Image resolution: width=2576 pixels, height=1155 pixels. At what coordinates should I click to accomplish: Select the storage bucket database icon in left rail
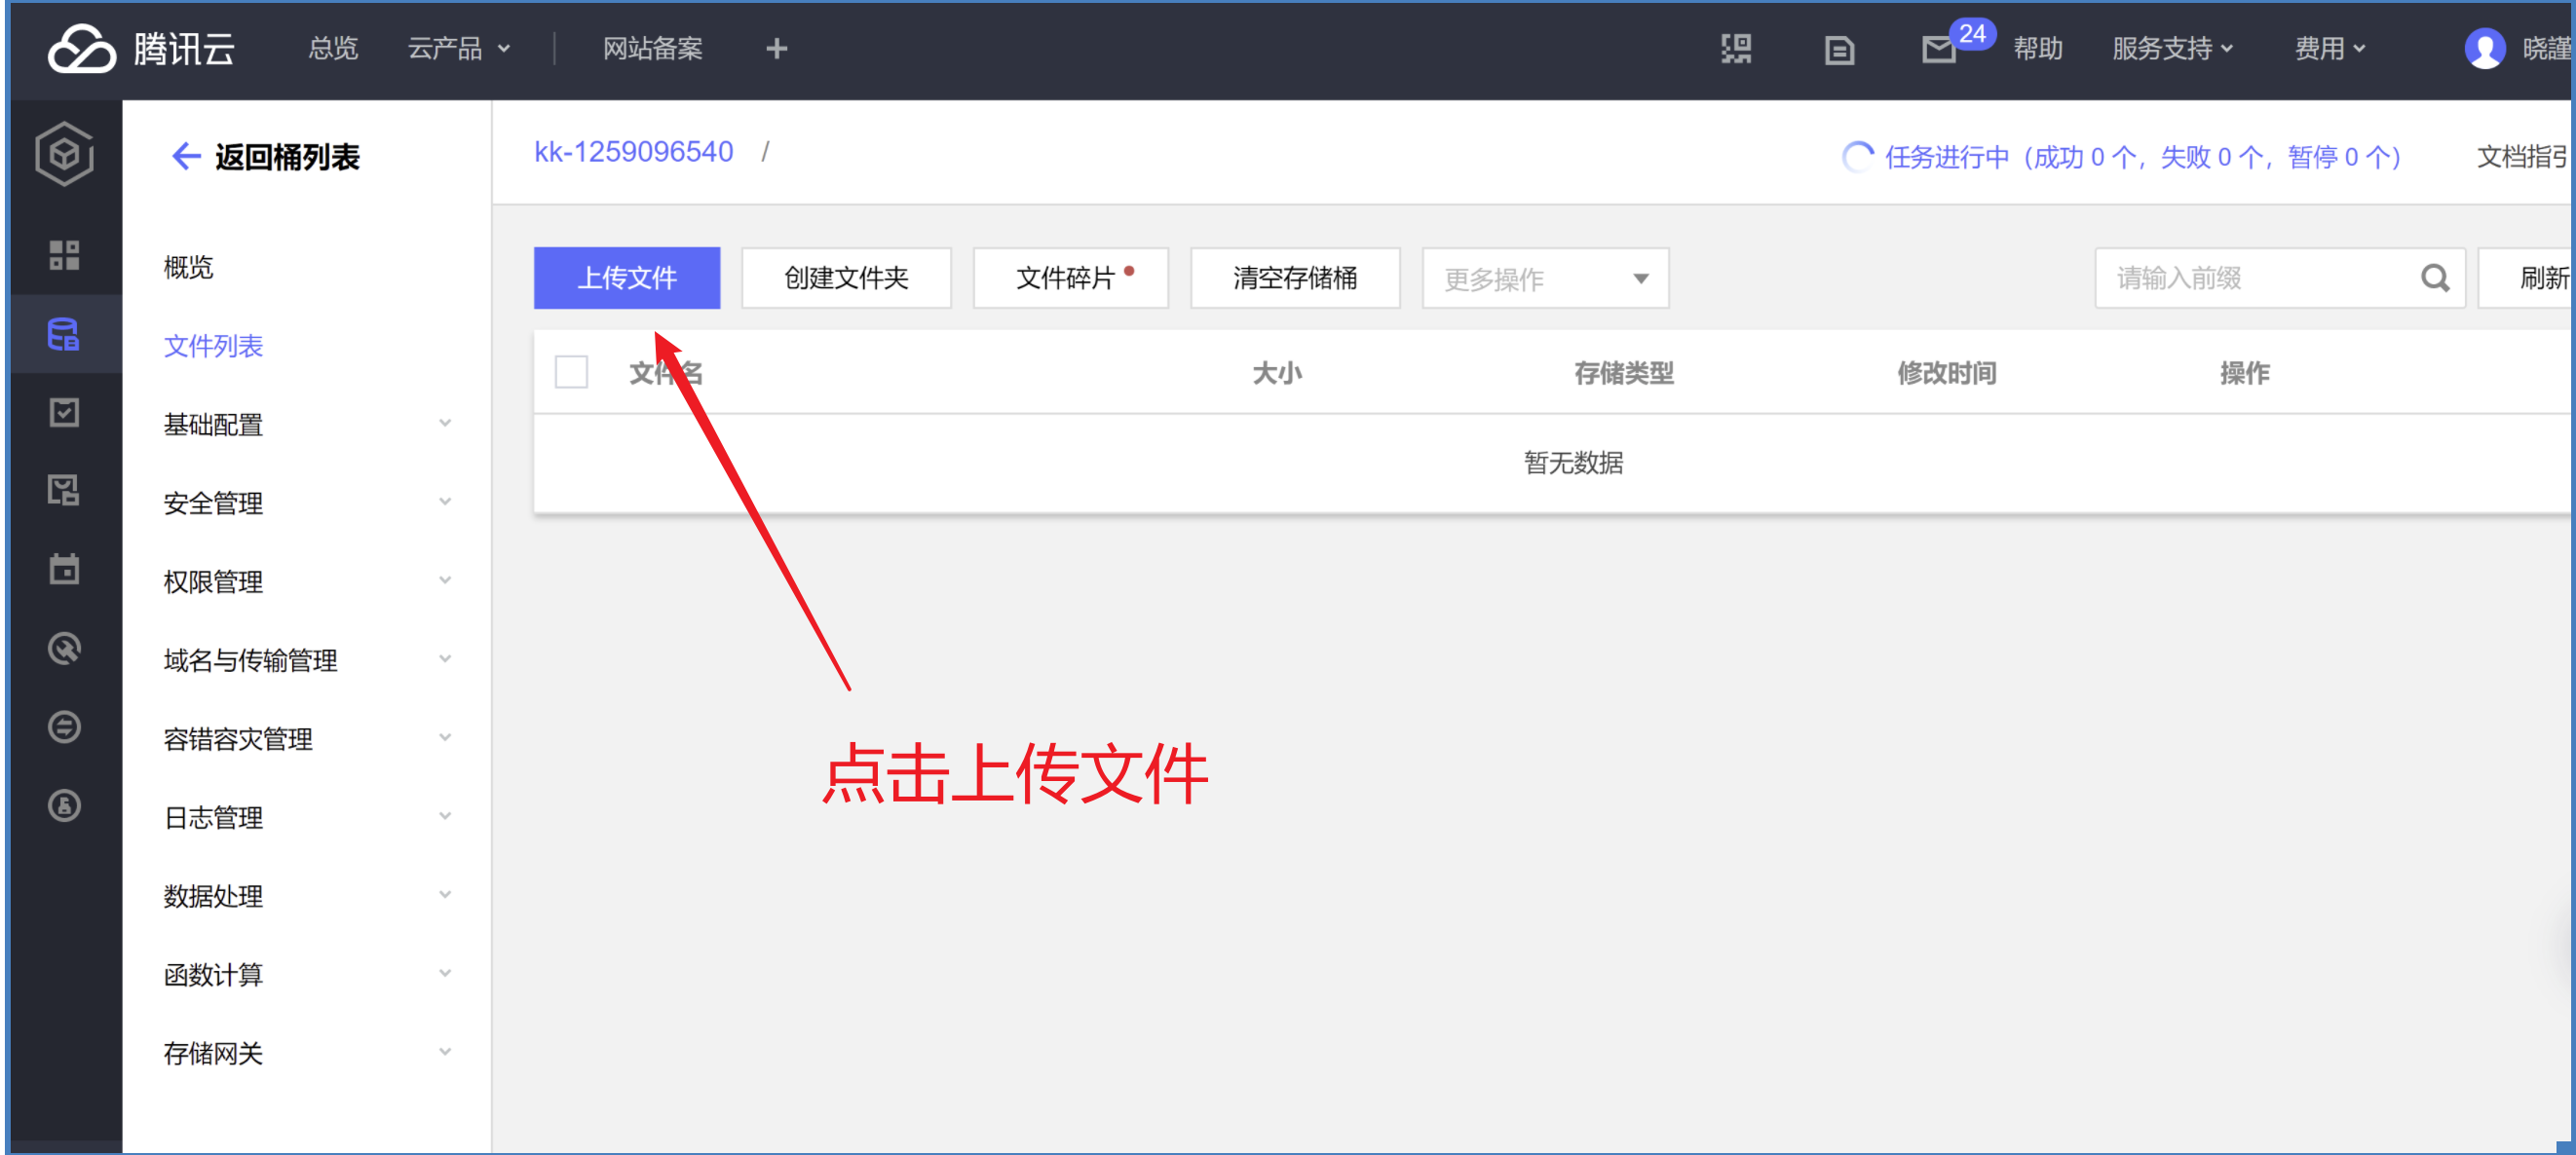point(64,334)
